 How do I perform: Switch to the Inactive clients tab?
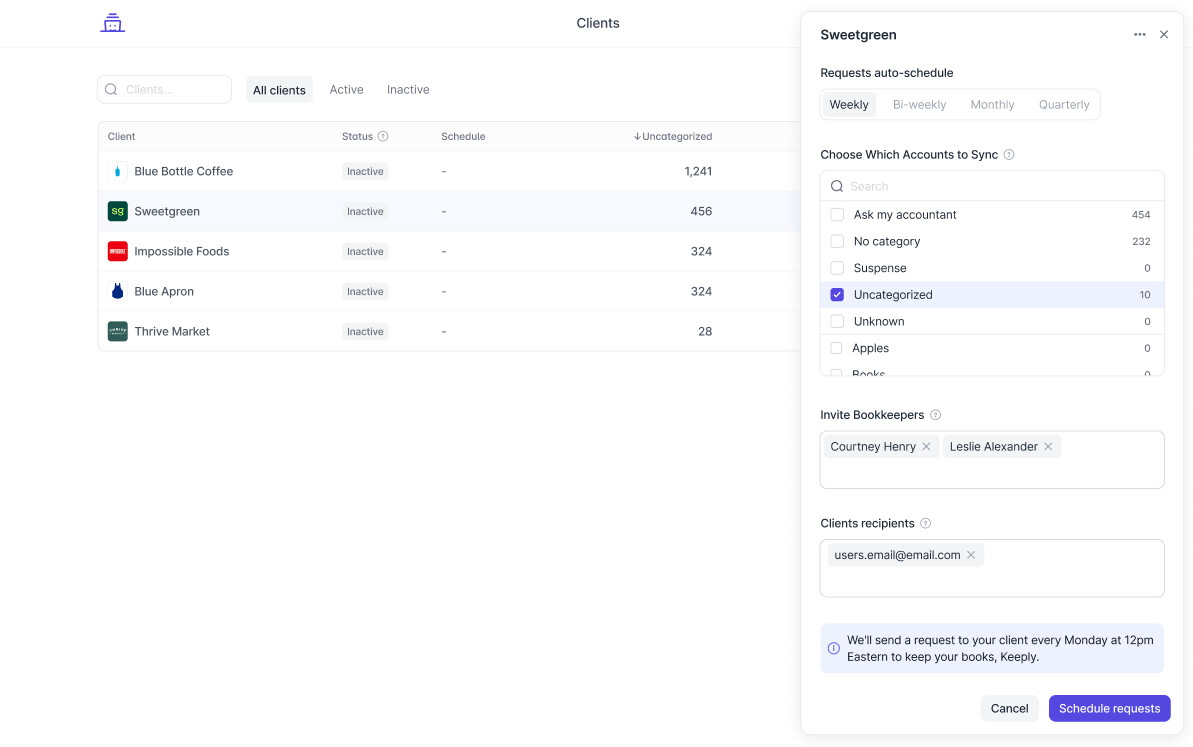408,90
